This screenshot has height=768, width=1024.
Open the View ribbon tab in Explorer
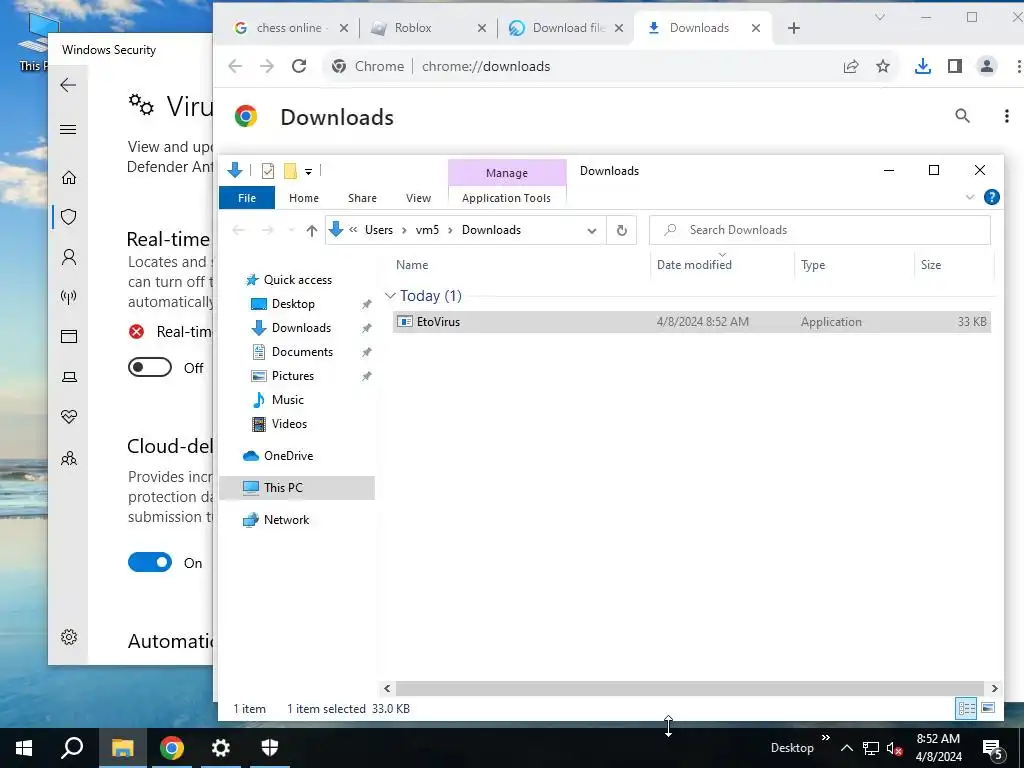(418, 198)
